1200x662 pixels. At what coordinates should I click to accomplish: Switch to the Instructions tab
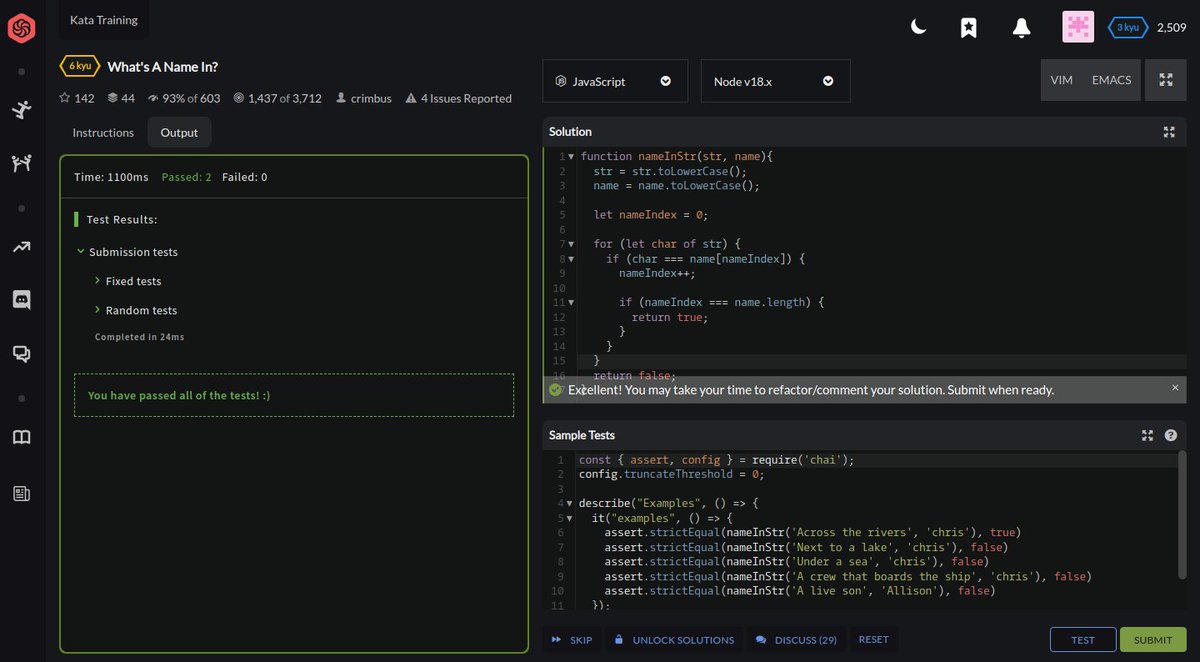[103, 132]
